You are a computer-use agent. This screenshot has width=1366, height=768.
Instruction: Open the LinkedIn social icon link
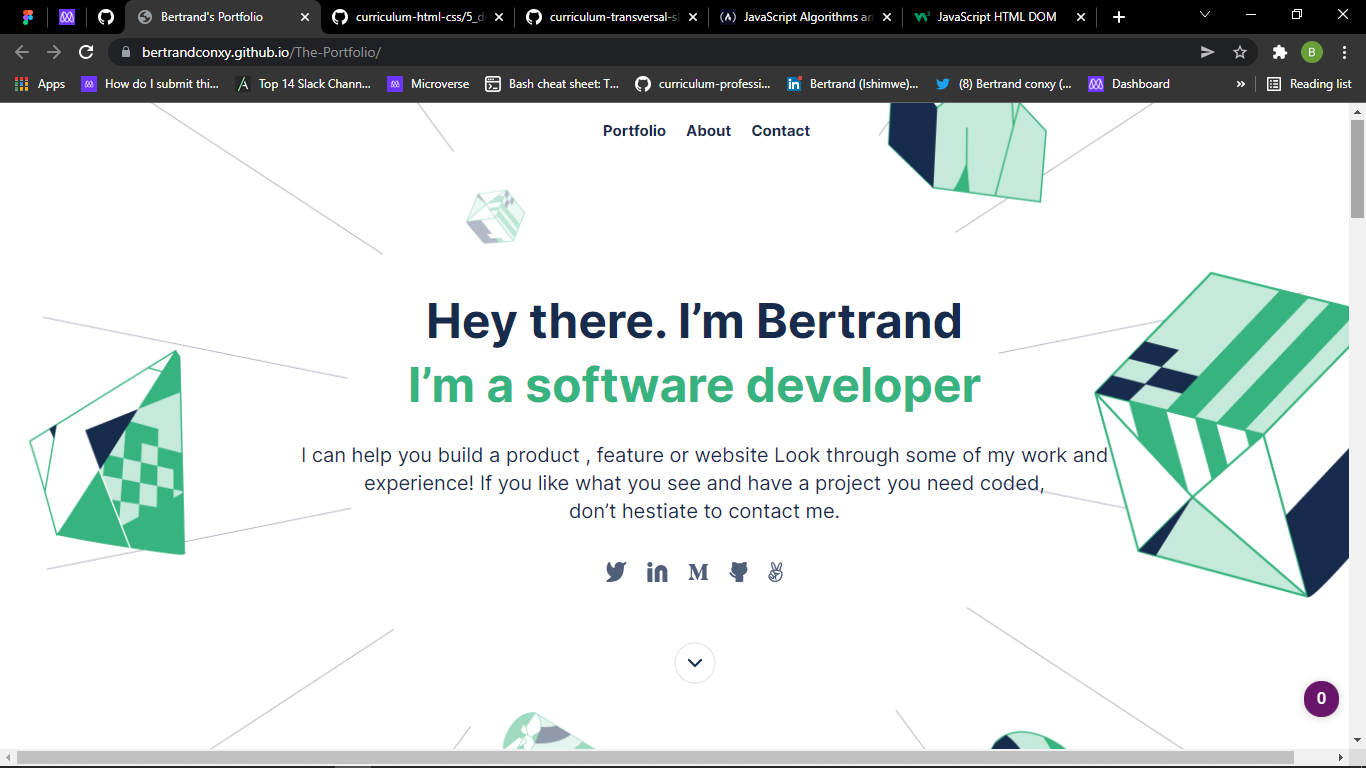(657, 572)
